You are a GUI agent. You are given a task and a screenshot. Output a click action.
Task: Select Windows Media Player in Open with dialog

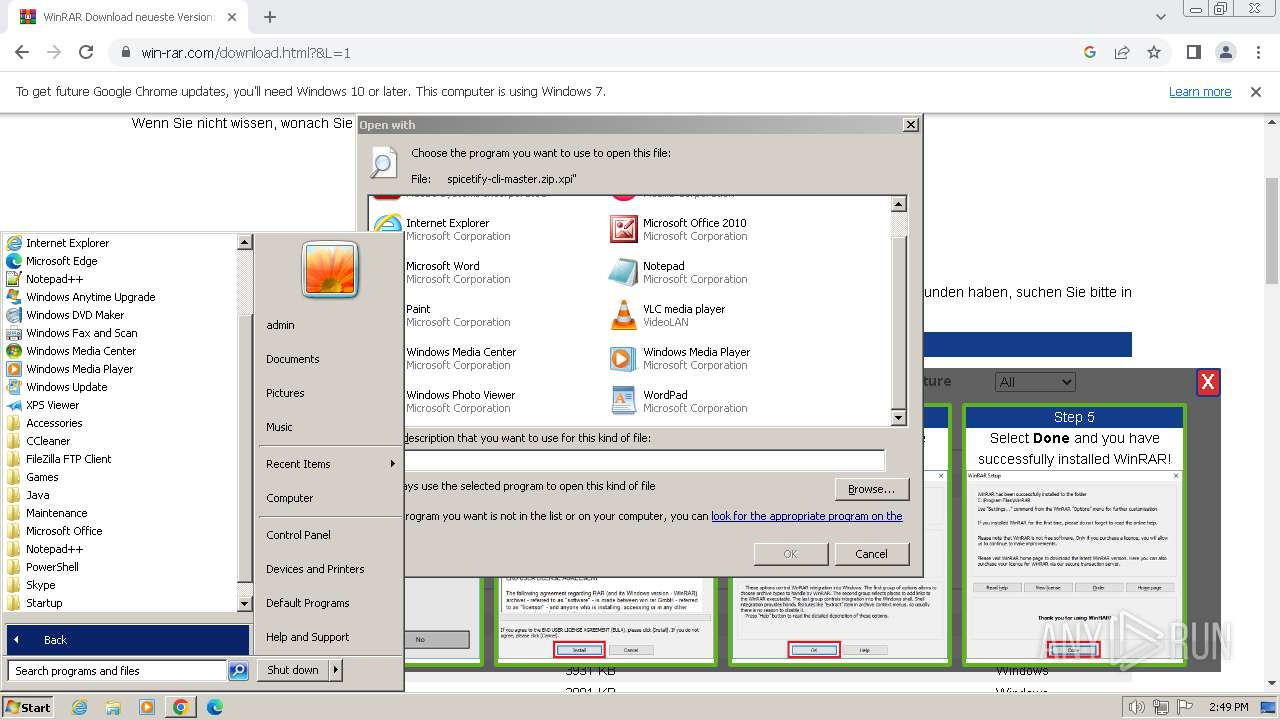[681, 358]
